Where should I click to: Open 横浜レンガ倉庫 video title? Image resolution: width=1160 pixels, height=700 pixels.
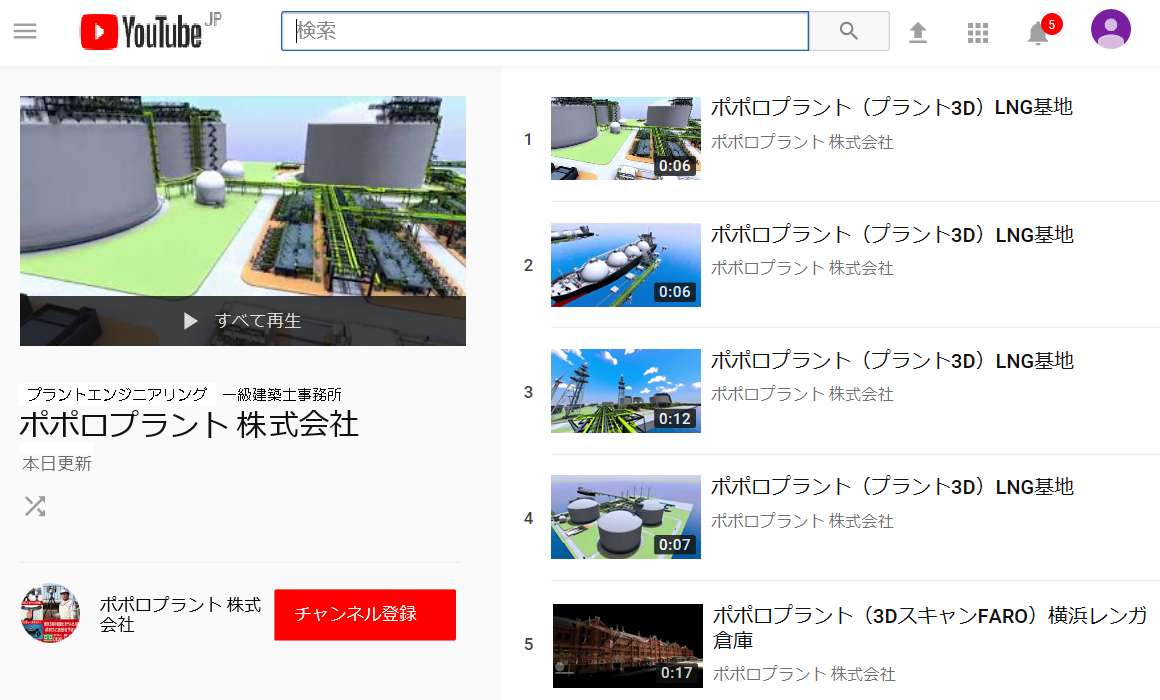930,627
